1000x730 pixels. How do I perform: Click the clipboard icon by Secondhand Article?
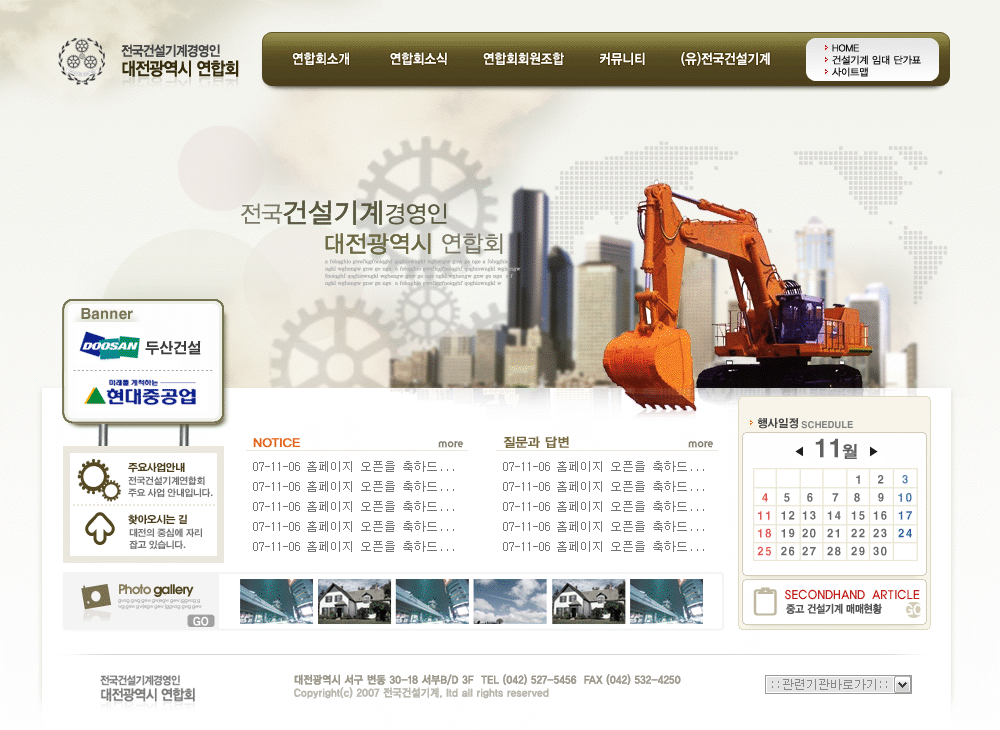pos(765,601)
